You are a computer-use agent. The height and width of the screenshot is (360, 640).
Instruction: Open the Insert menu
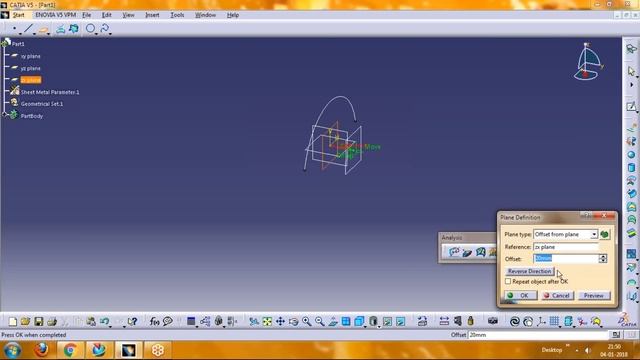pos(152,15)
